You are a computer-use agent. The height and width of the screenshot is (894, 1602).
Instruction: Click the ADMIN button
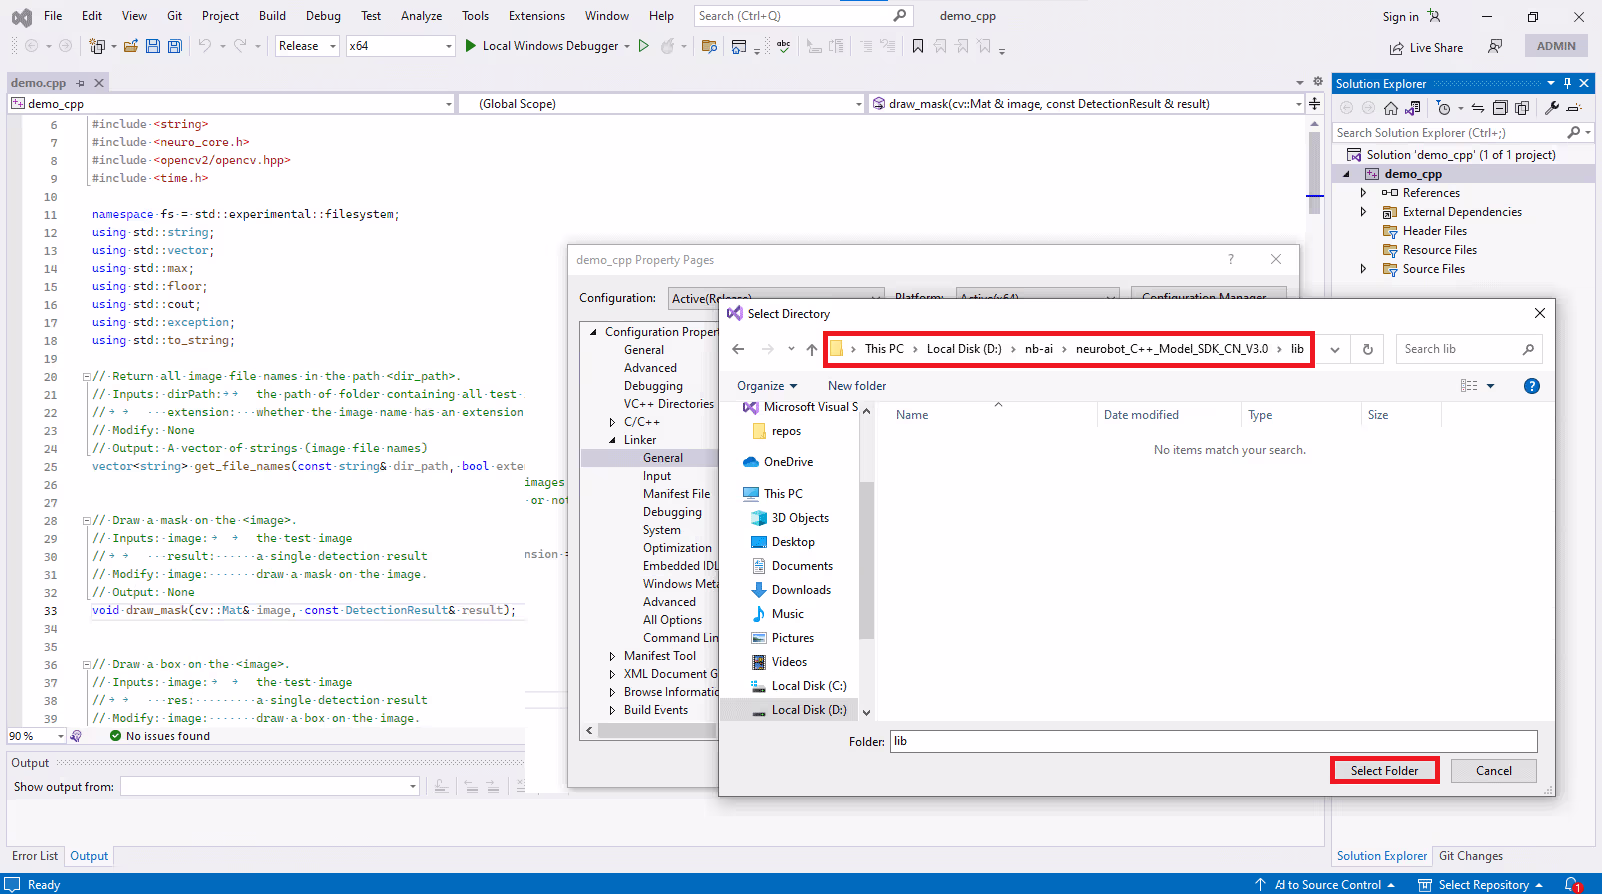(x=1556, y=46)
